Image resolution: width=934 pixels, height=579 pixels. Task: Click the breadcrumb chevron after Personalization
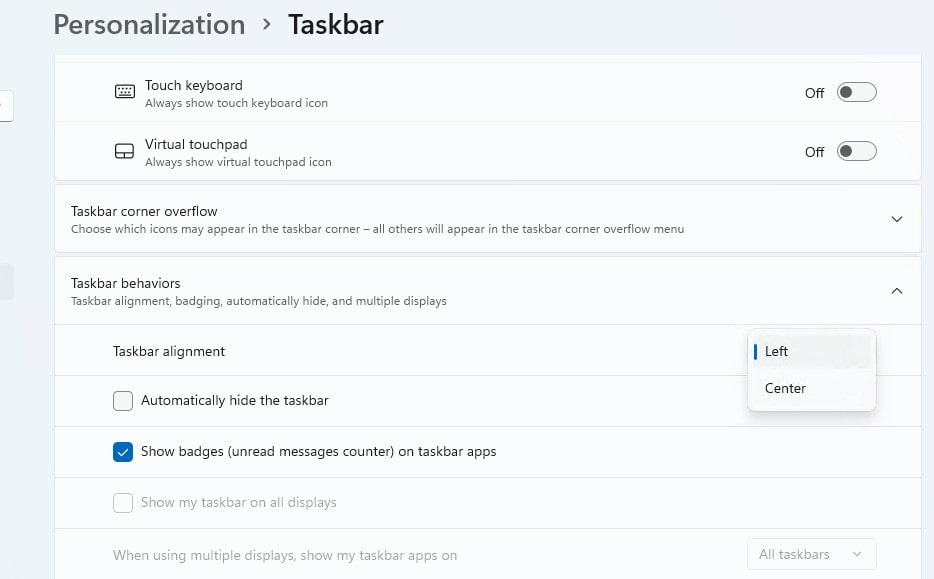tap(267, 24)
